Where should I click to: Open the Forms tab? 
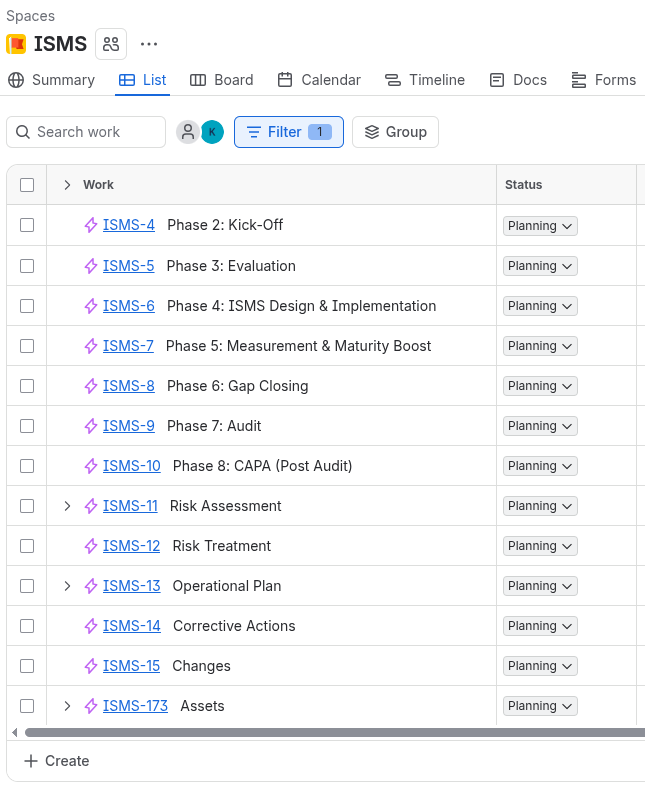(x=604, y=80)
